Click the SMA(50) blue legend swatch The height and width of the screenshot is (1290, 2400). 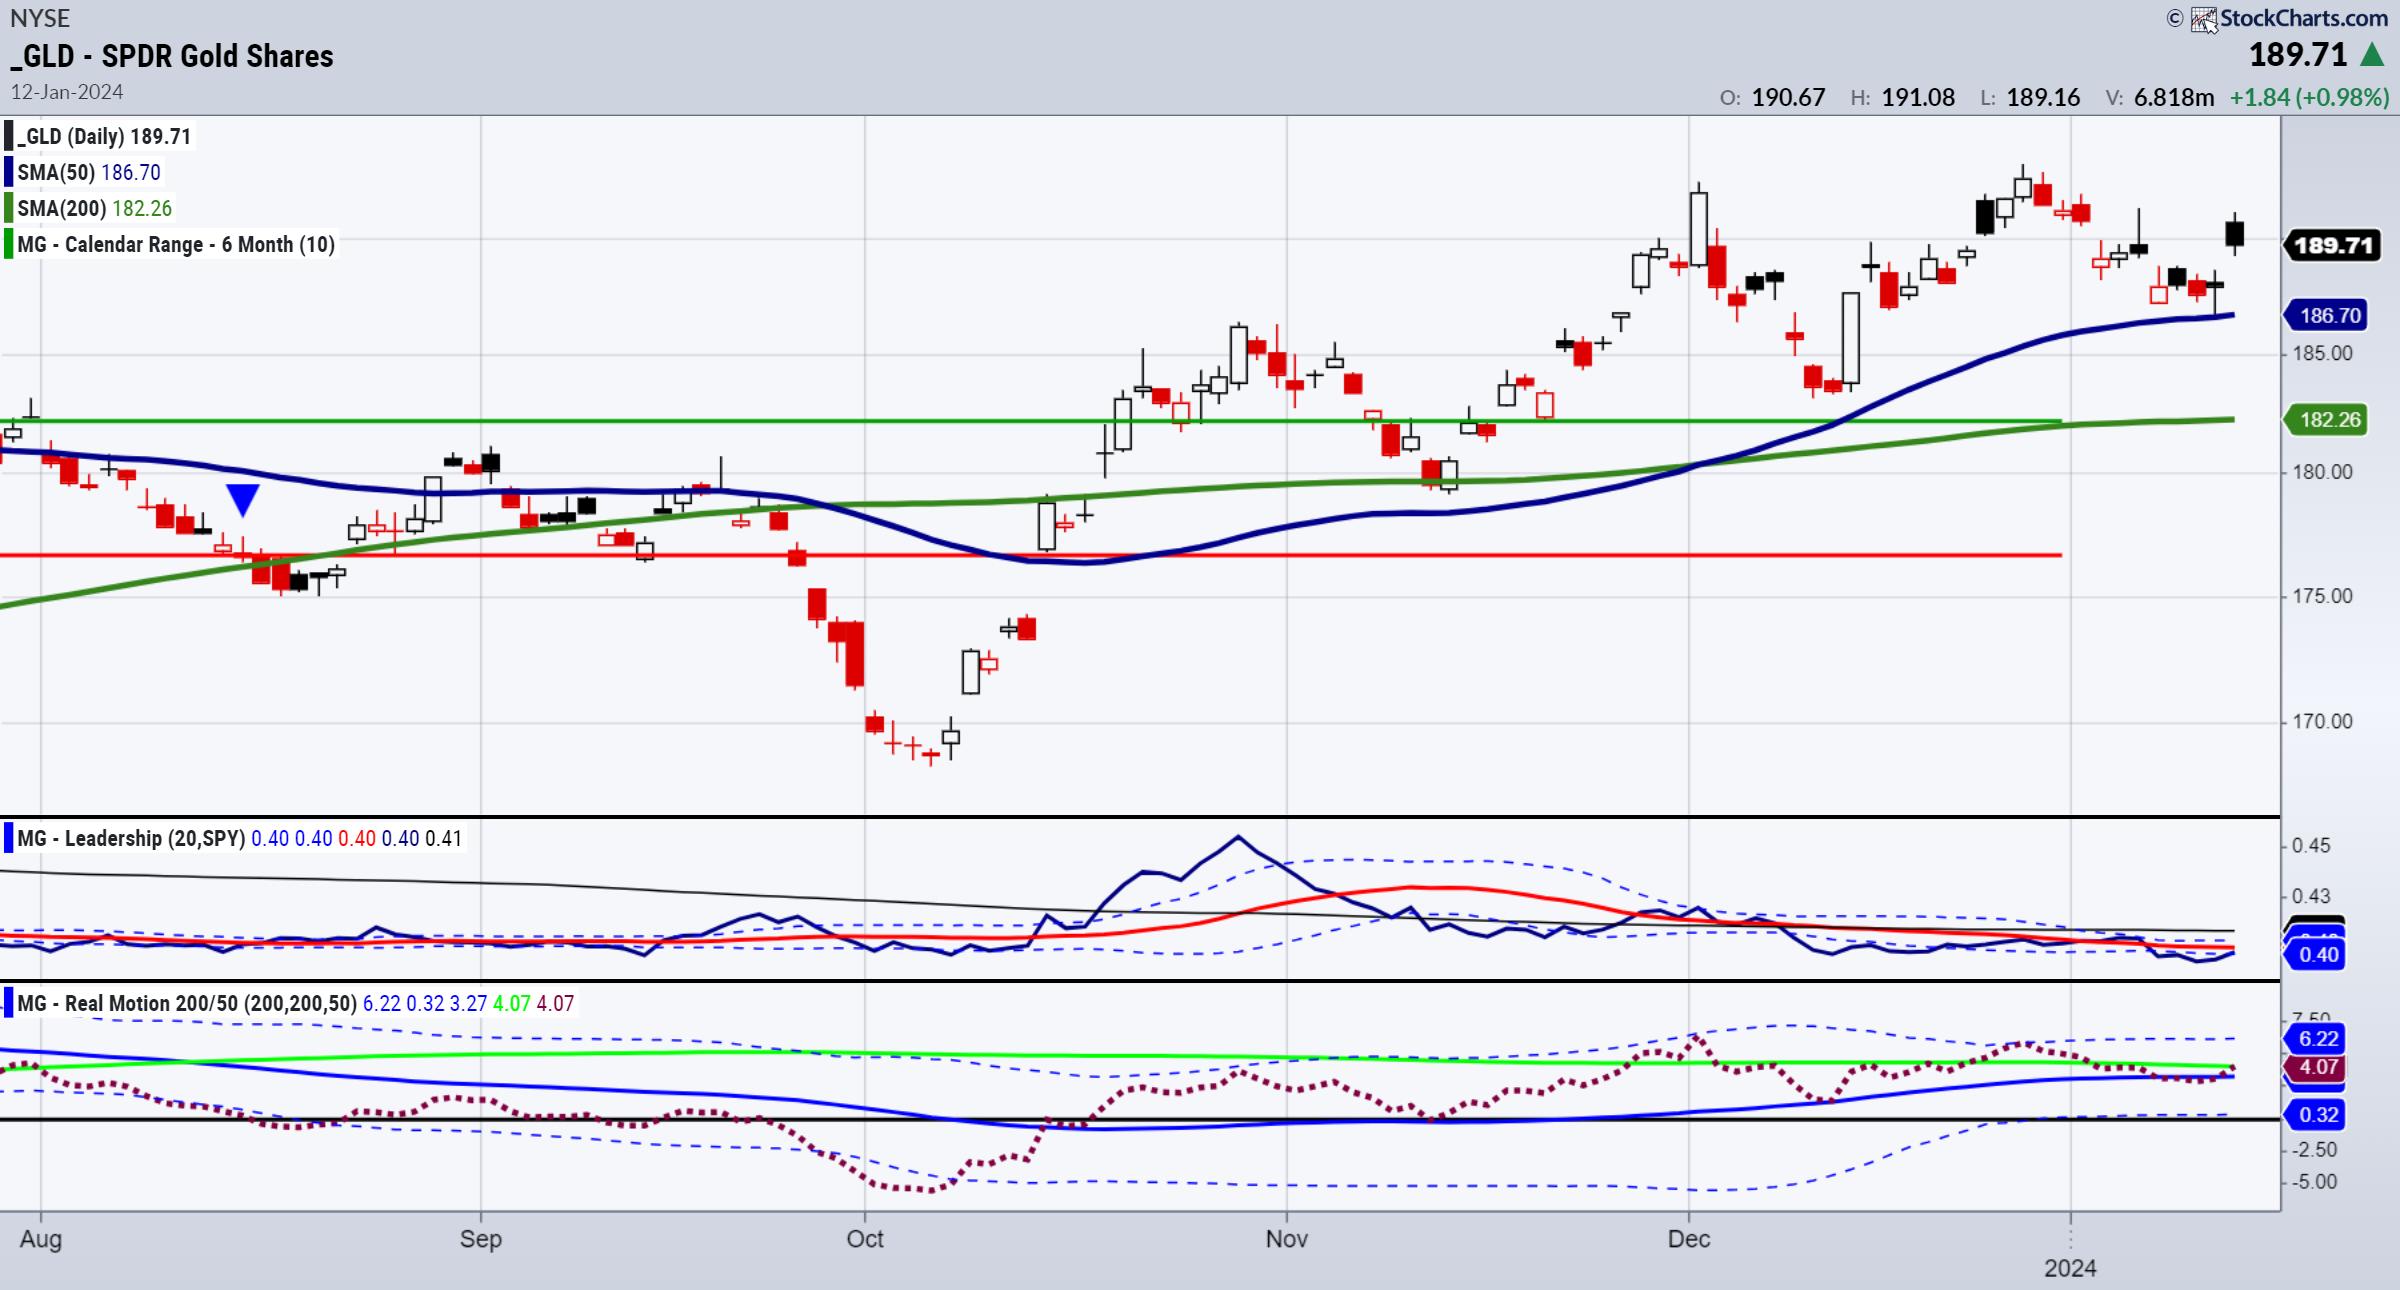(x=9, y=172)
